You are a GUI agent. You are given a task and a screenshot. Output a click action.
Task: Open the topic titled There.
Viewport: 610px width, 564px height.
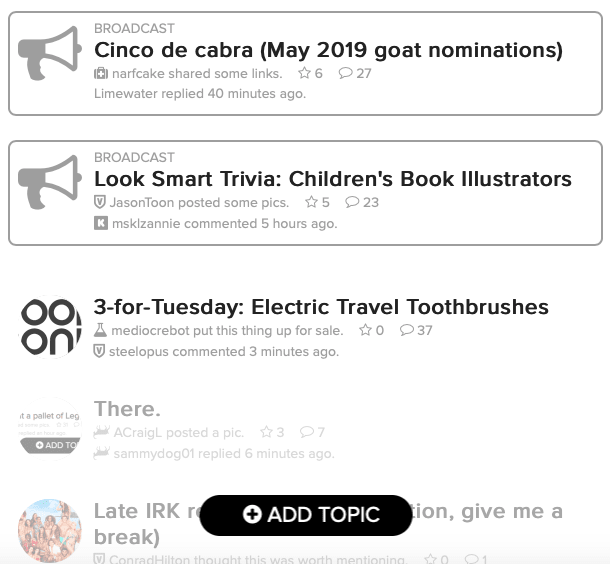(127, 409)
